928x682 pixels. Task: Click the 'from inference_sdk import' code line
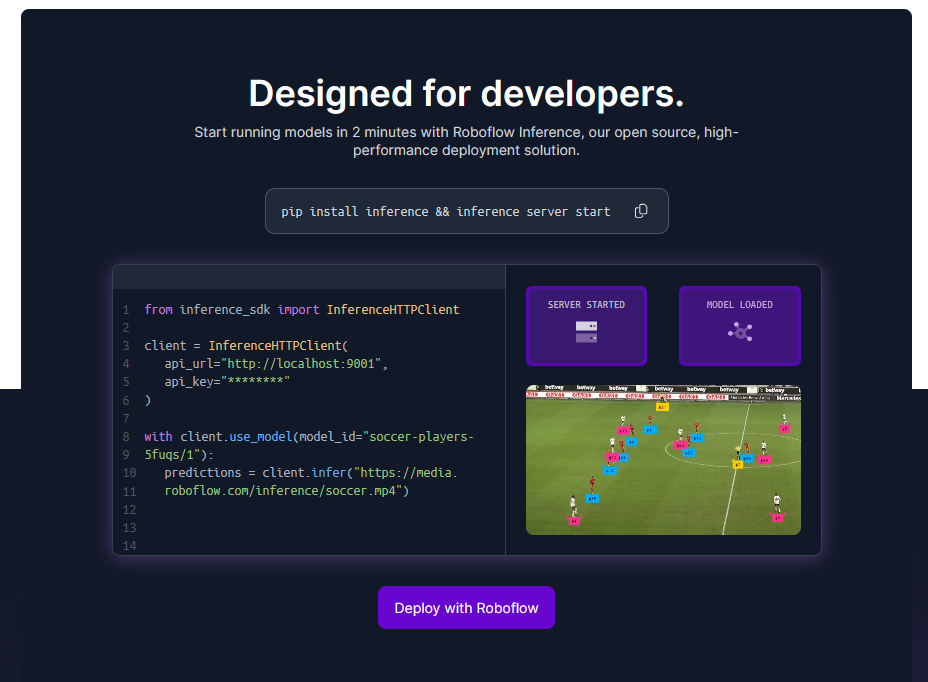pyautogui.click(x=302, y=310)
